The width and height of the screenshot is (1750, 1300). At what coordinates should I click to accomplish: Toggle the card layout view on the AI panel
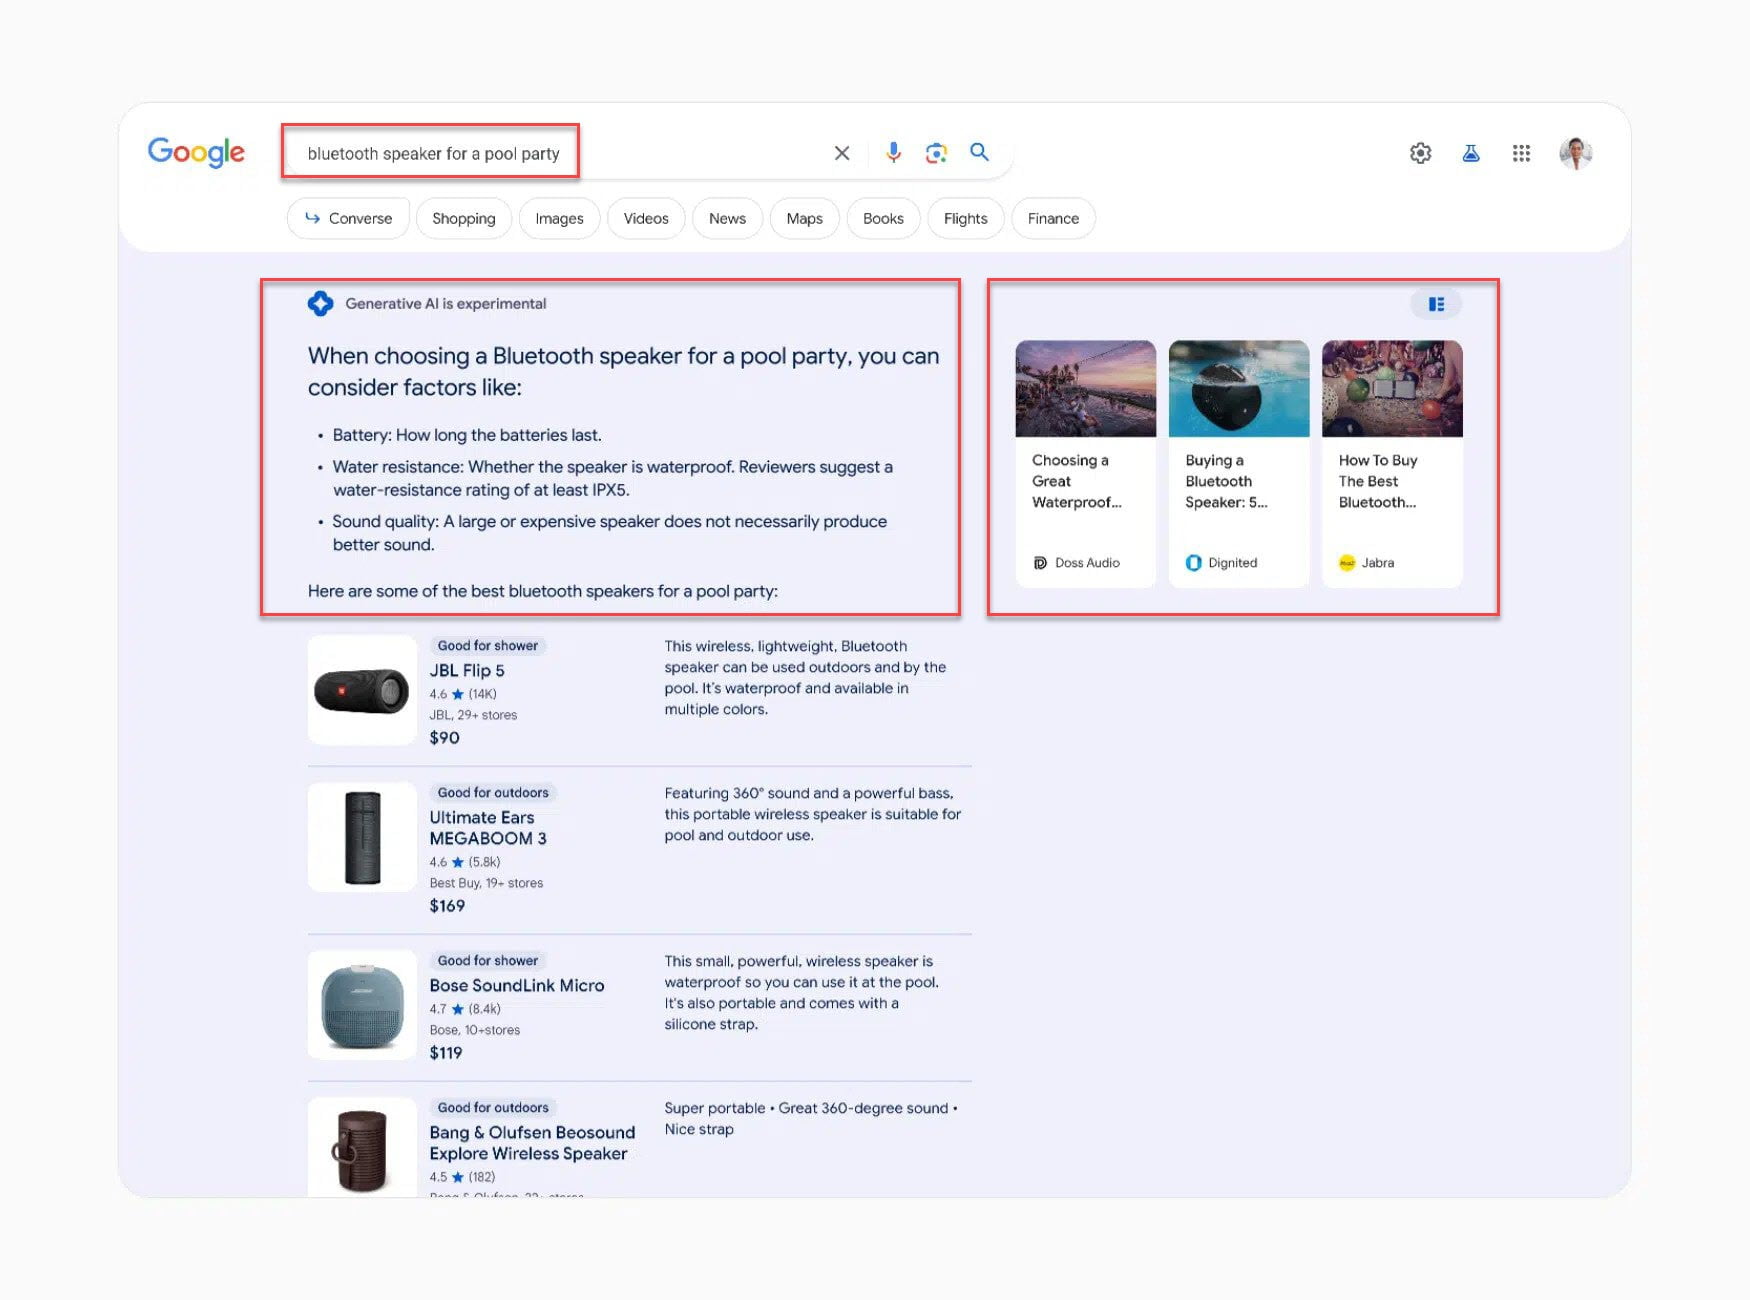[x=1436, y=304]
